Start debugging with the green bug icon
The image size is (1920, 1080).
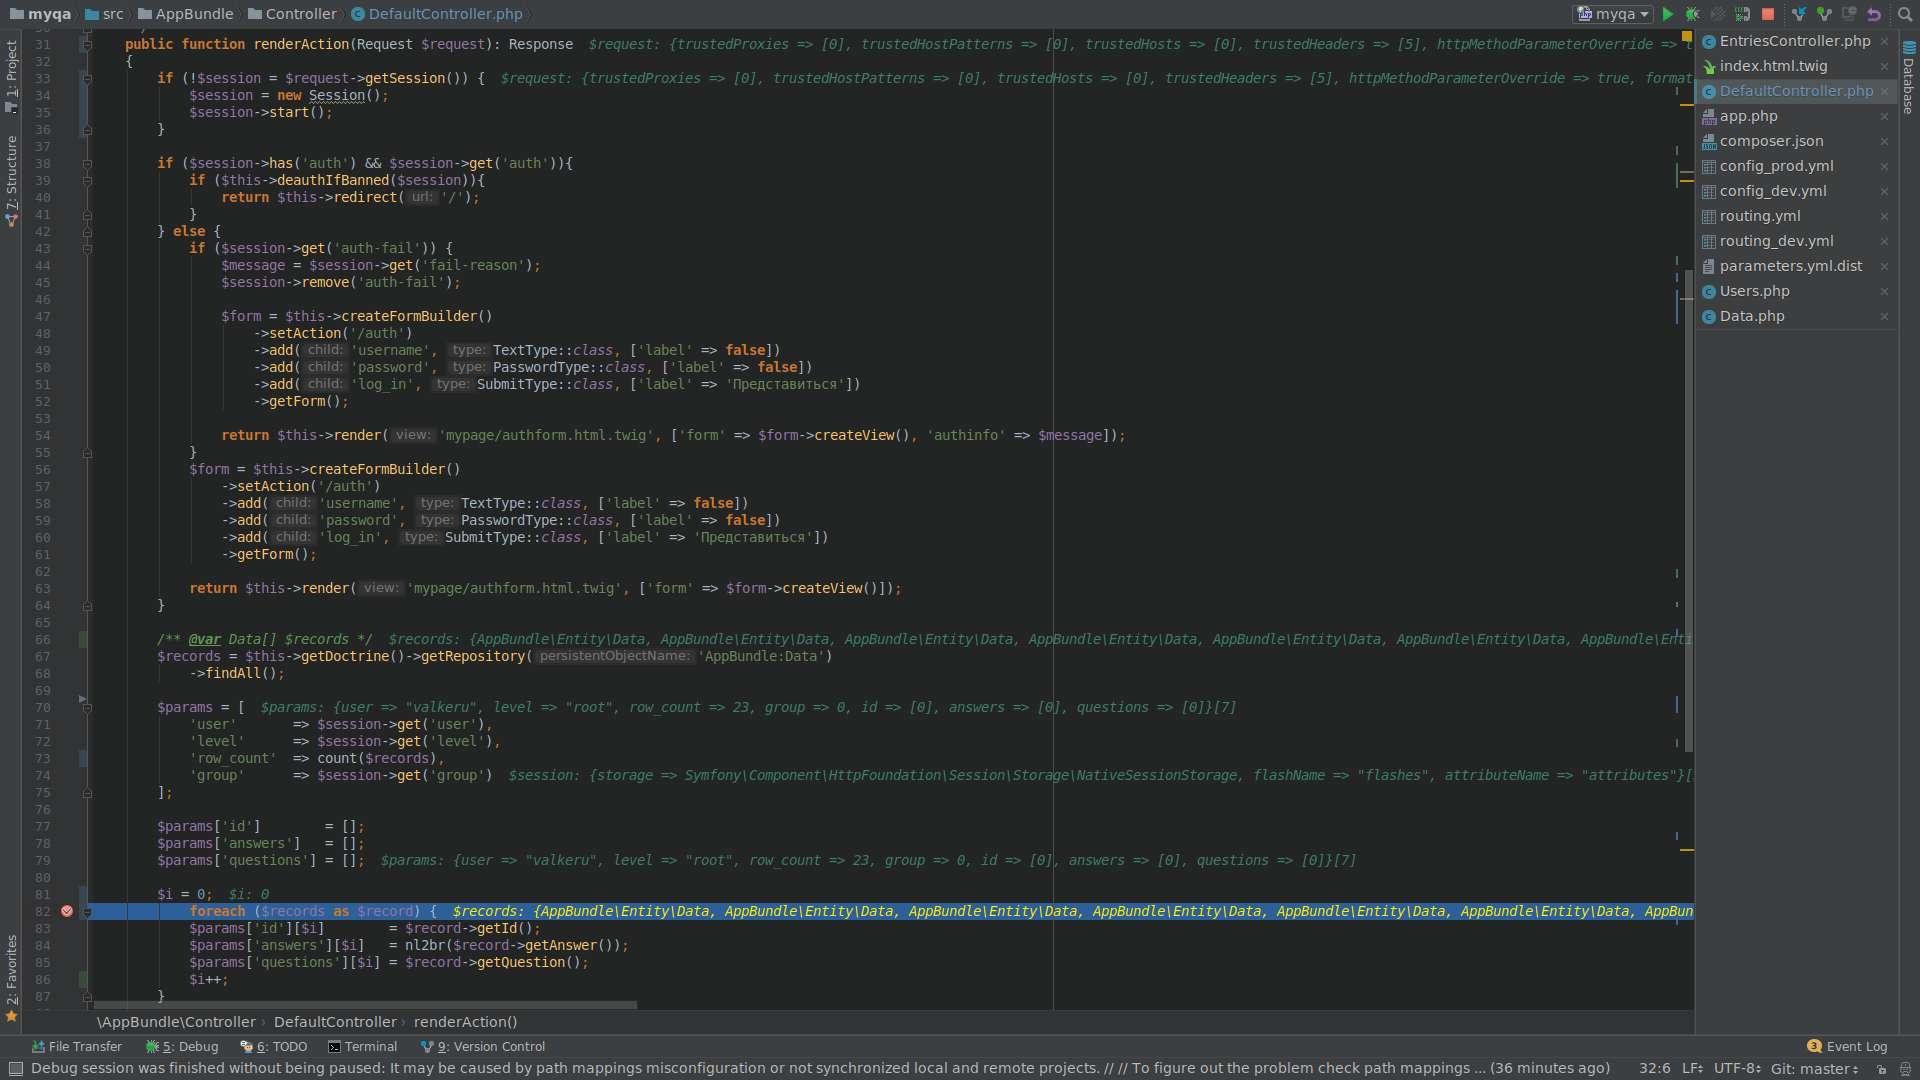click(x=1693, y=14)
